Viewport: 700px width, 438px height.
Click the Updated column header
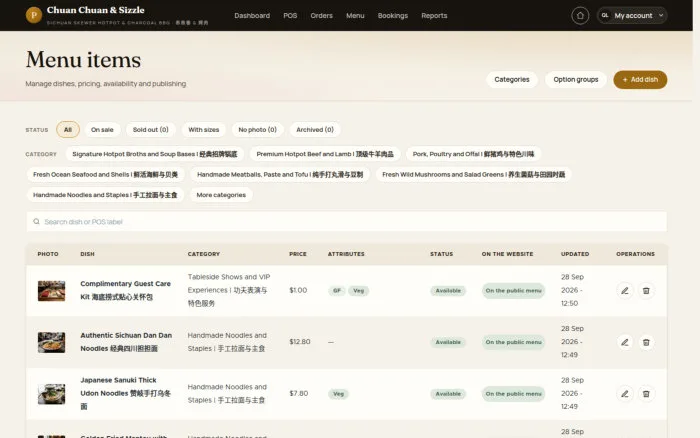(575, 254)
